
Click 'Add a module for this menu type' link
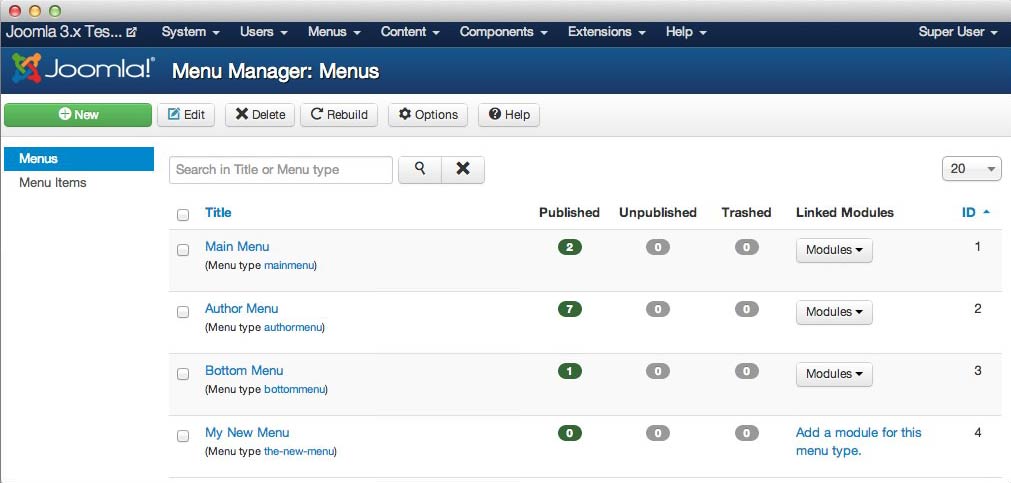click(858, 441)
